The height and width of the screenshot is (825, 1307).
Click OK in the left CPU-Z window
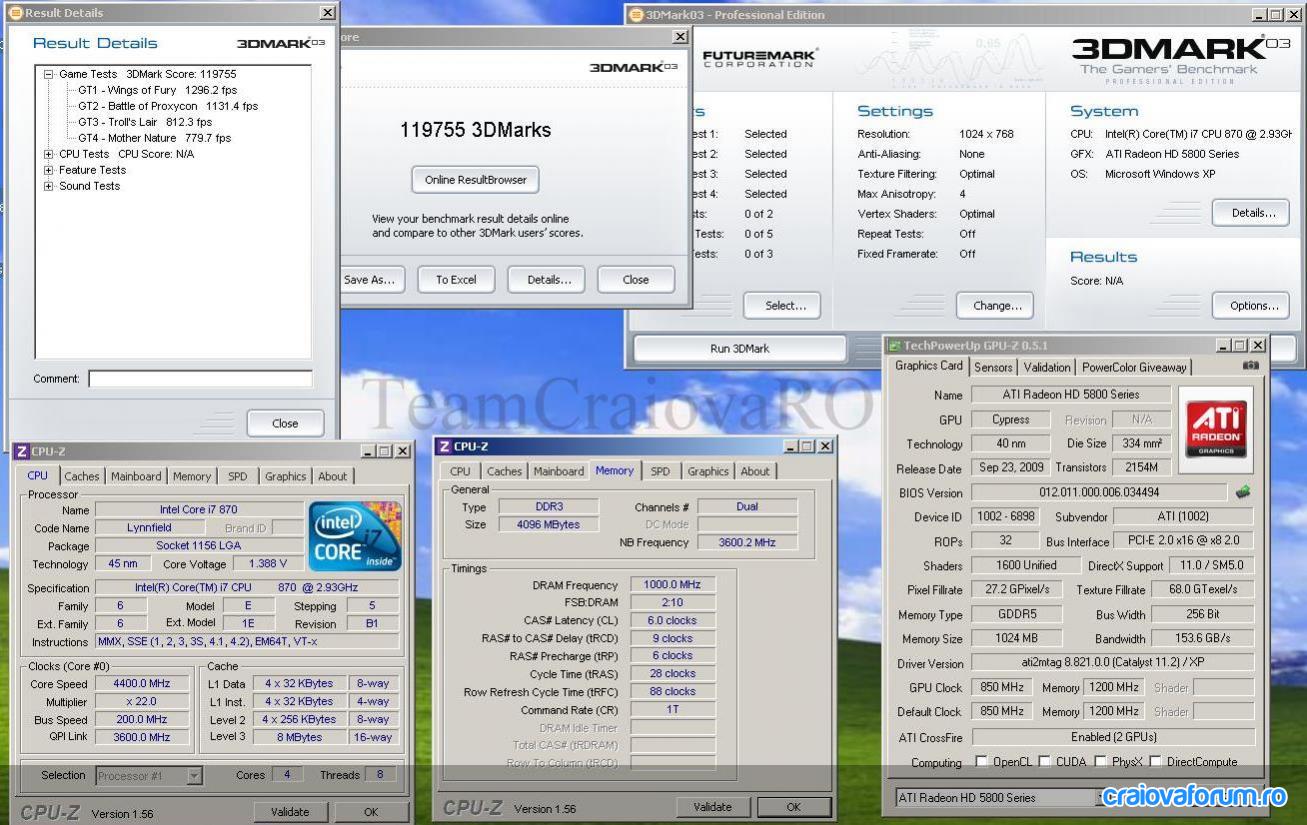pos(371,812)
